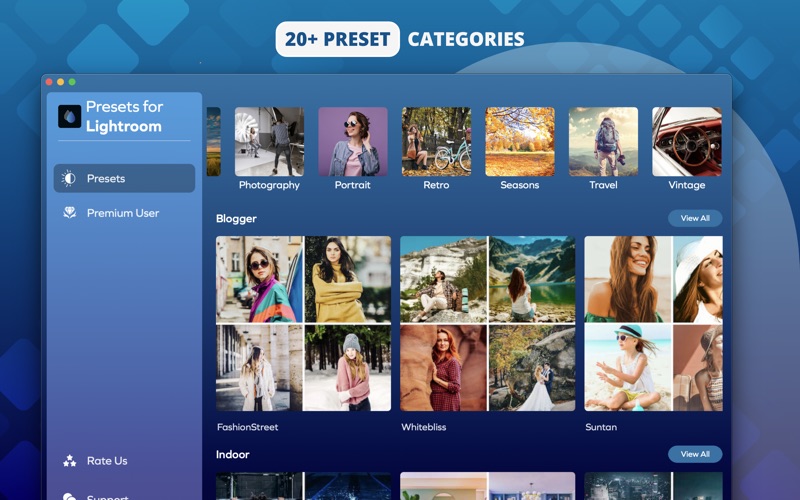Viewport: 800px width, 500px height.
Task: Click the Presets half-sun icon in sidebar
Action: click(69, 178)
